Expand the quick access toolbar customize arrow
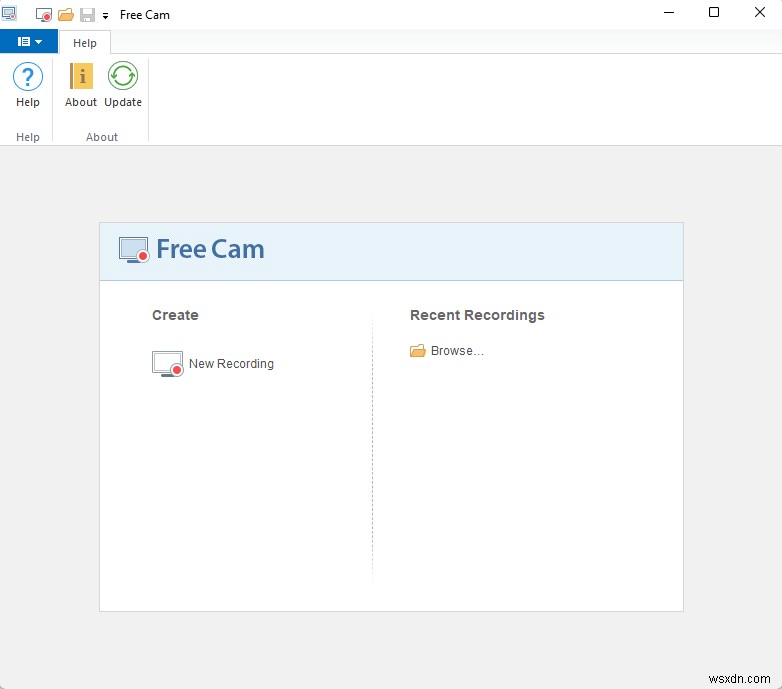This screenshot has width=782, height=689. (x=105, y=16)
